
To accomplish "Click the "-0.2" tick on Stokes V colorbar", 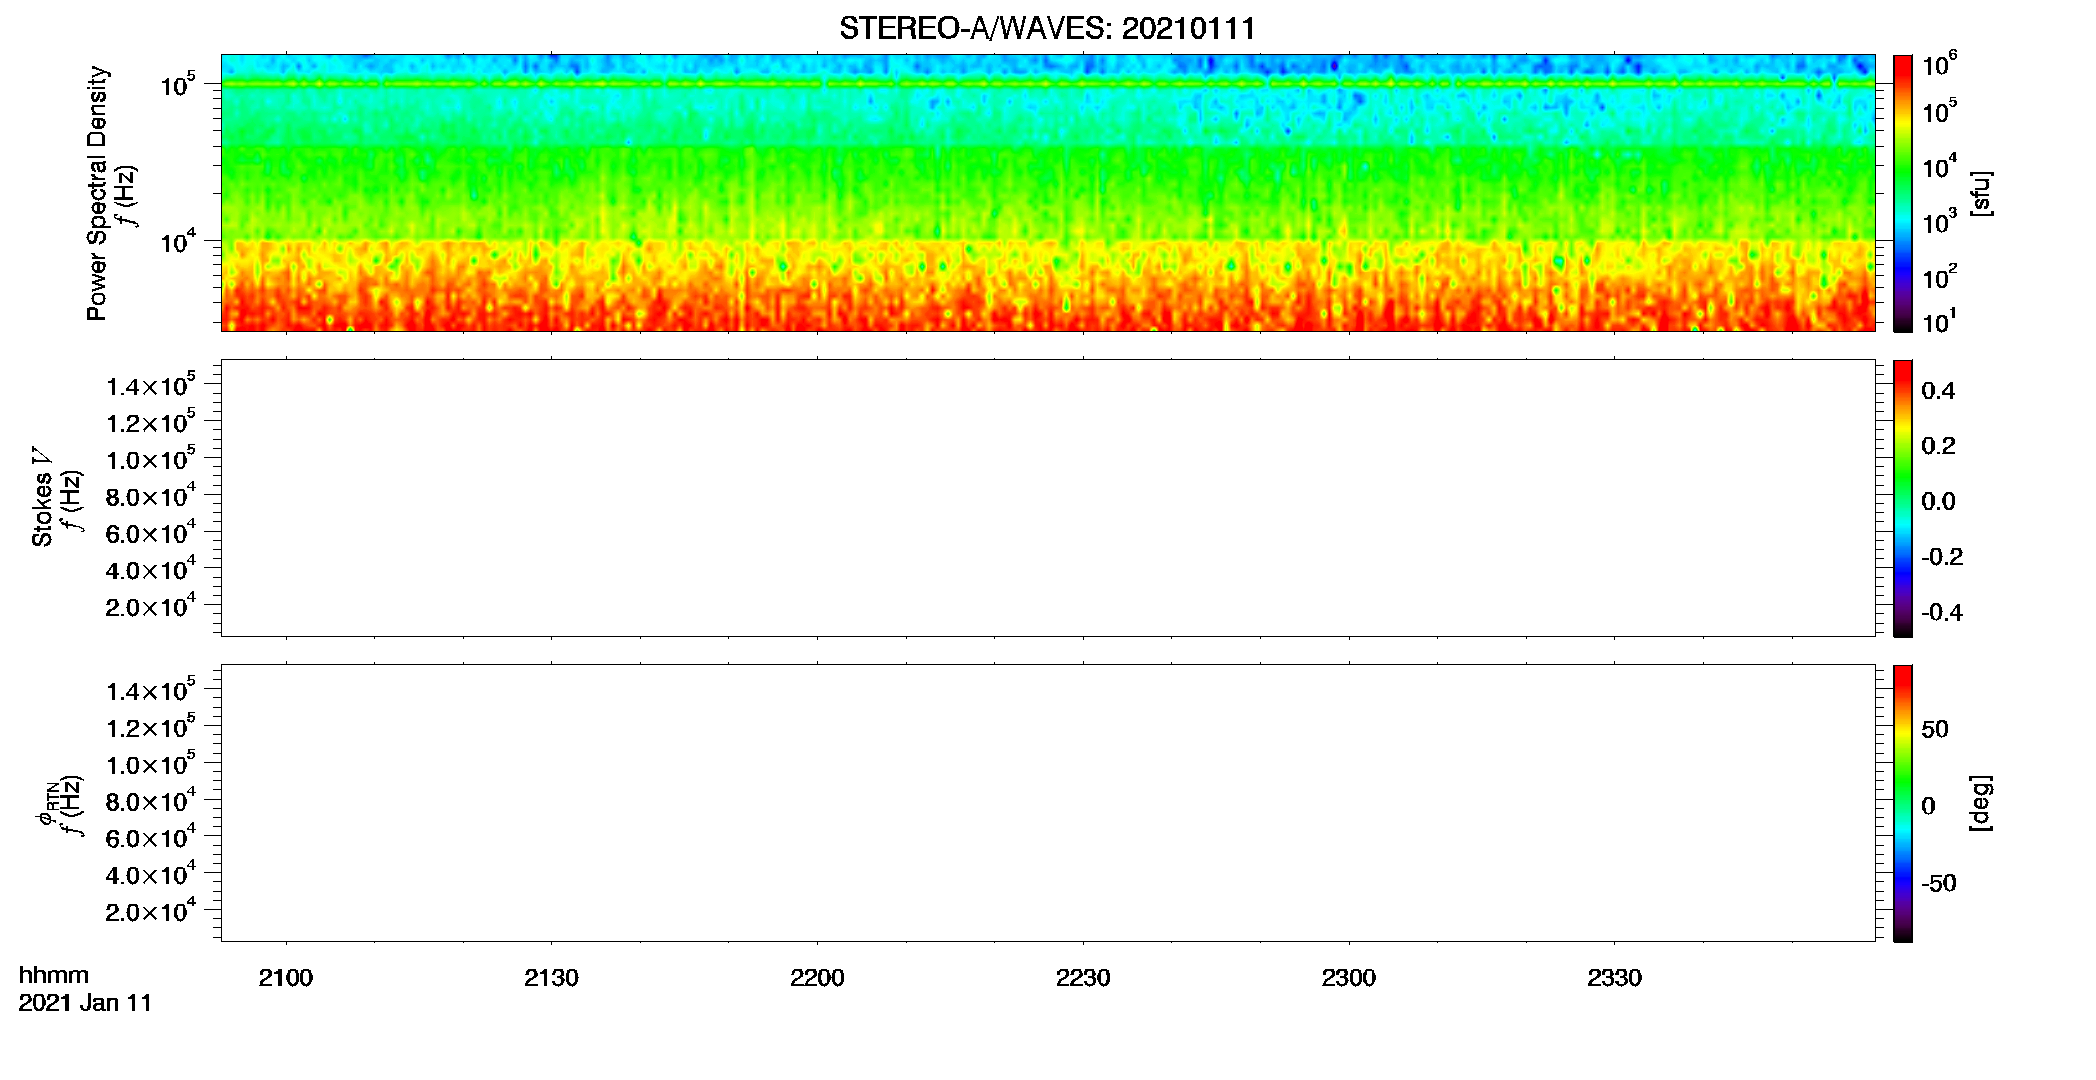I will (x=1942, y=557).
